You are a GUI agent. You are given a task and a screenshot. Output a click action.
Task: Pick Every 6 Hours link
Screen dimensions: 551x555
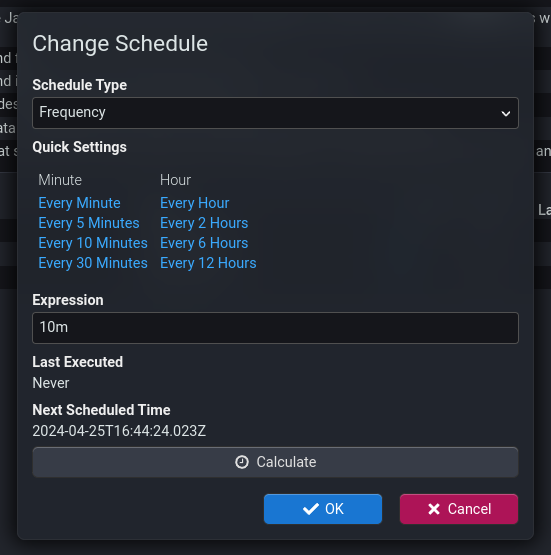[204, 243]
